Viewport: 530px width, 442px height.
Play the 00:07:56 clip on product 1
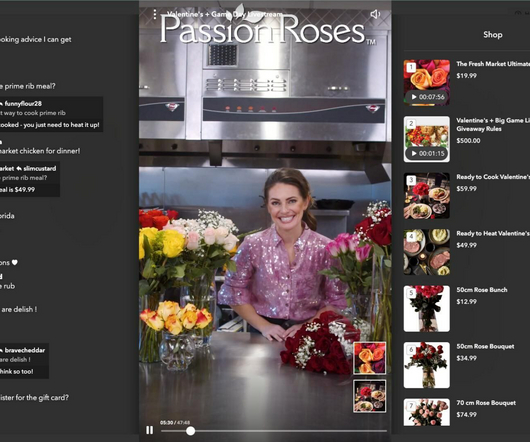click(427, 97)
